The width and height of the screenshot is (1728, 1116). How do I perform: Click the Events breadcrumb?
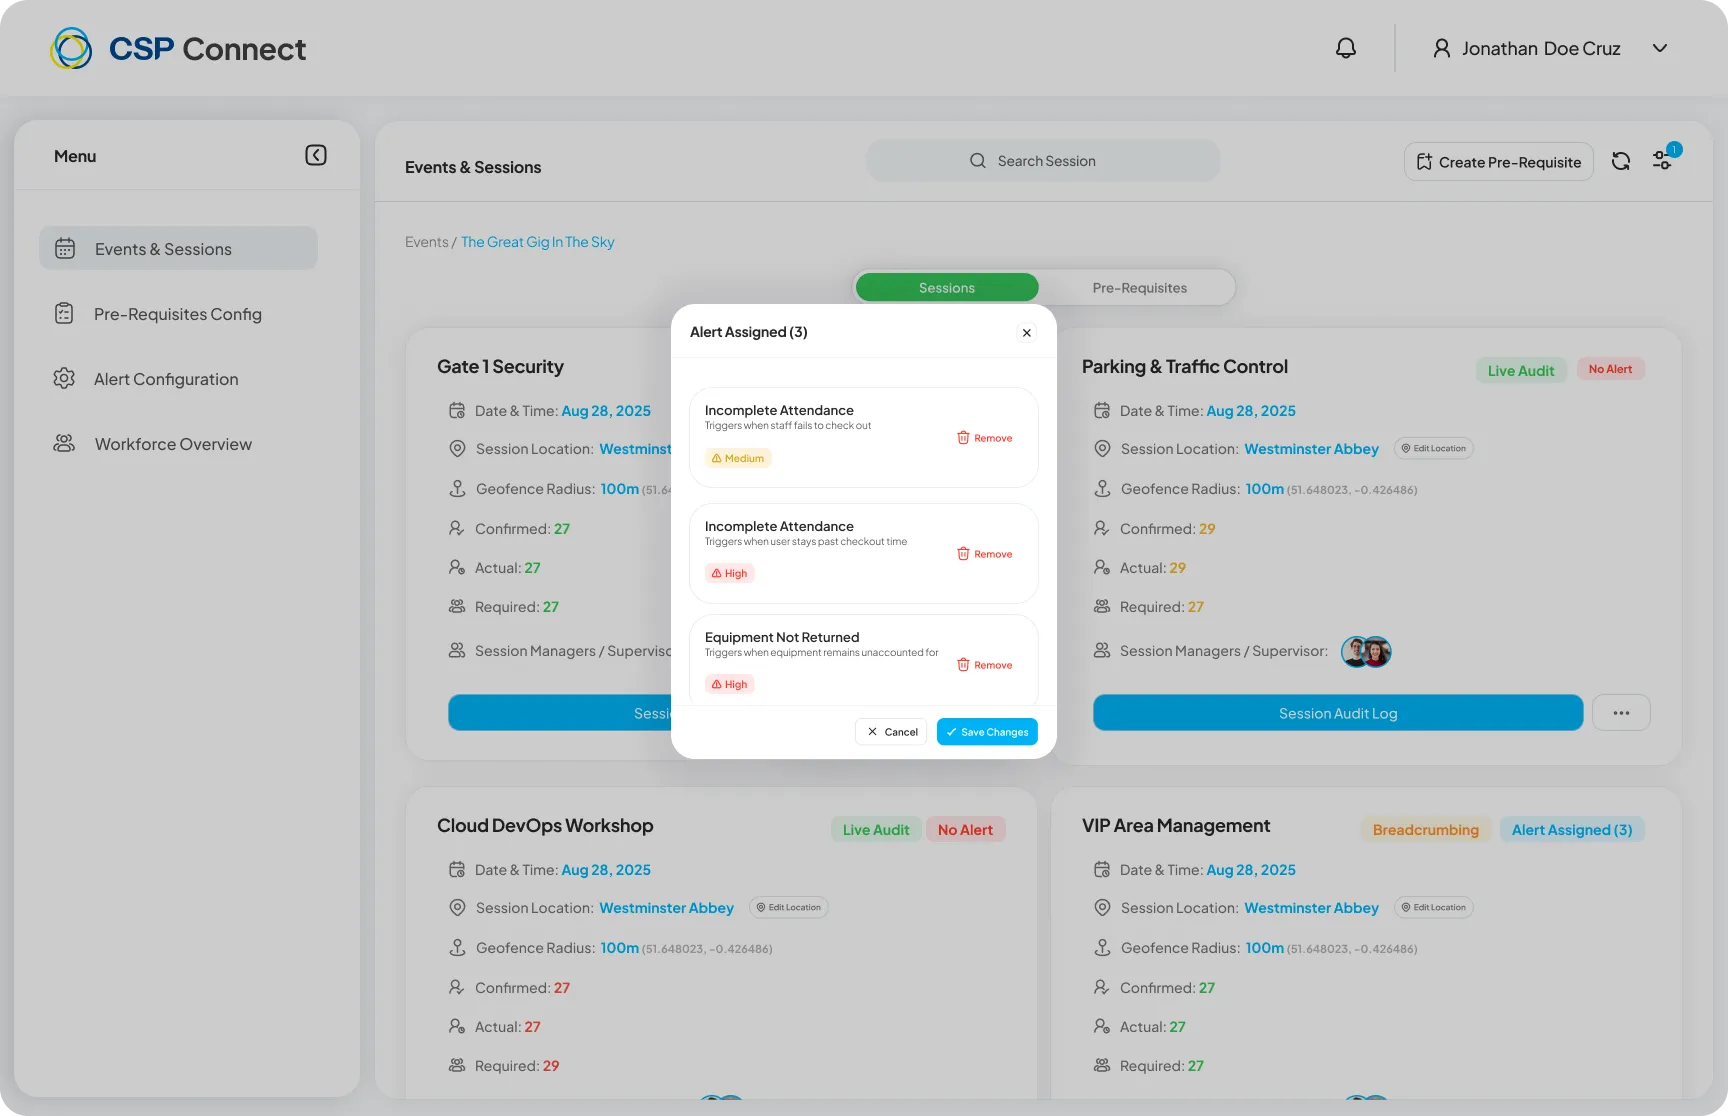(x=427, y=242)
